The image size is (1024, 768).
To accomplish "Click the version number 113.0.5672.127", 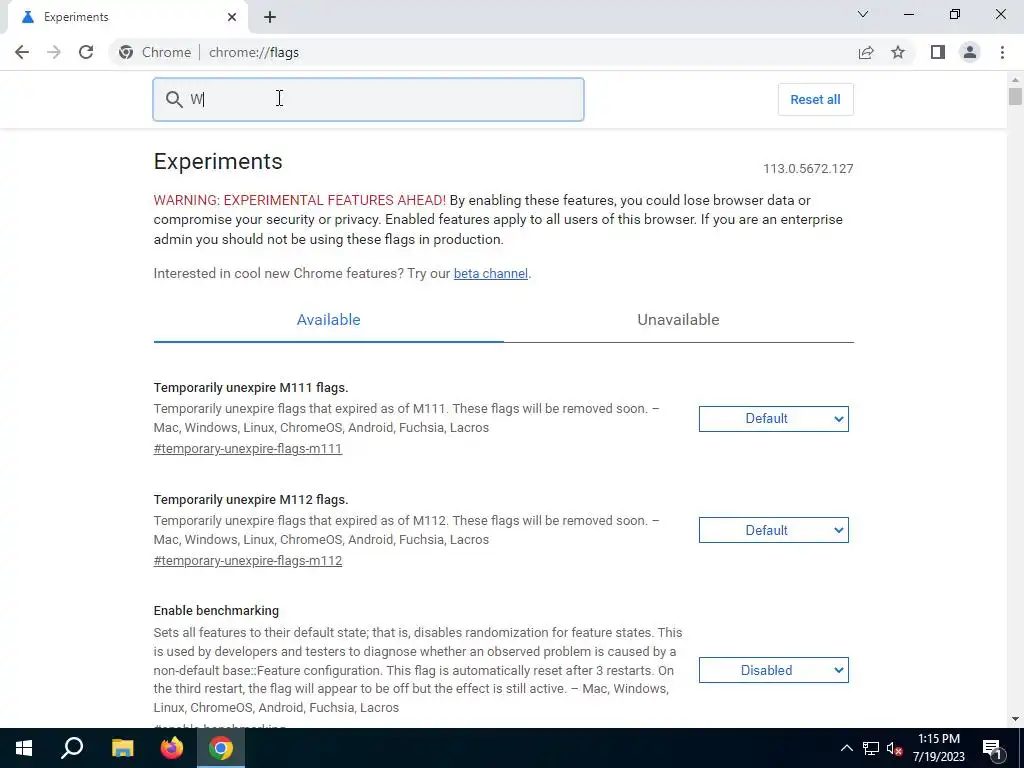I will point(808,168).
